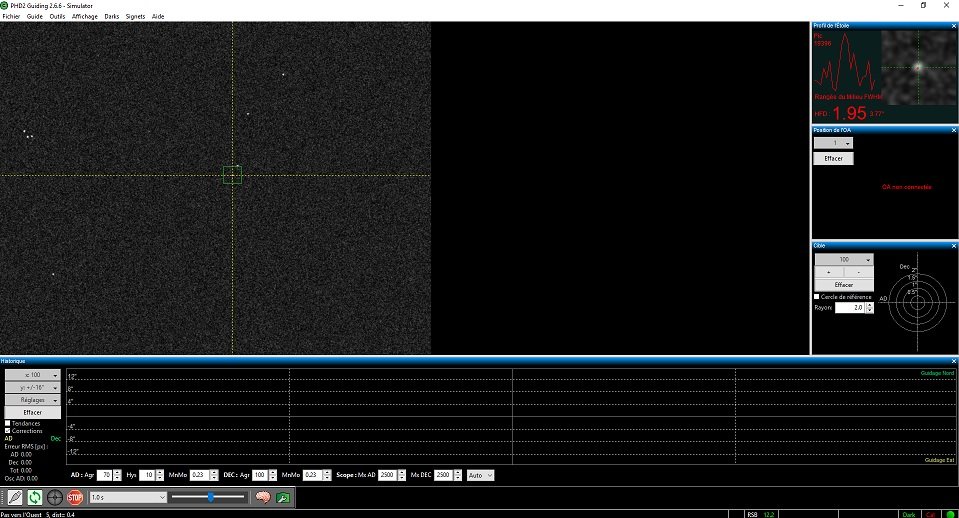Adjust the DEC Agr spinner arrows
959x518 pixels.
[272, 475]
